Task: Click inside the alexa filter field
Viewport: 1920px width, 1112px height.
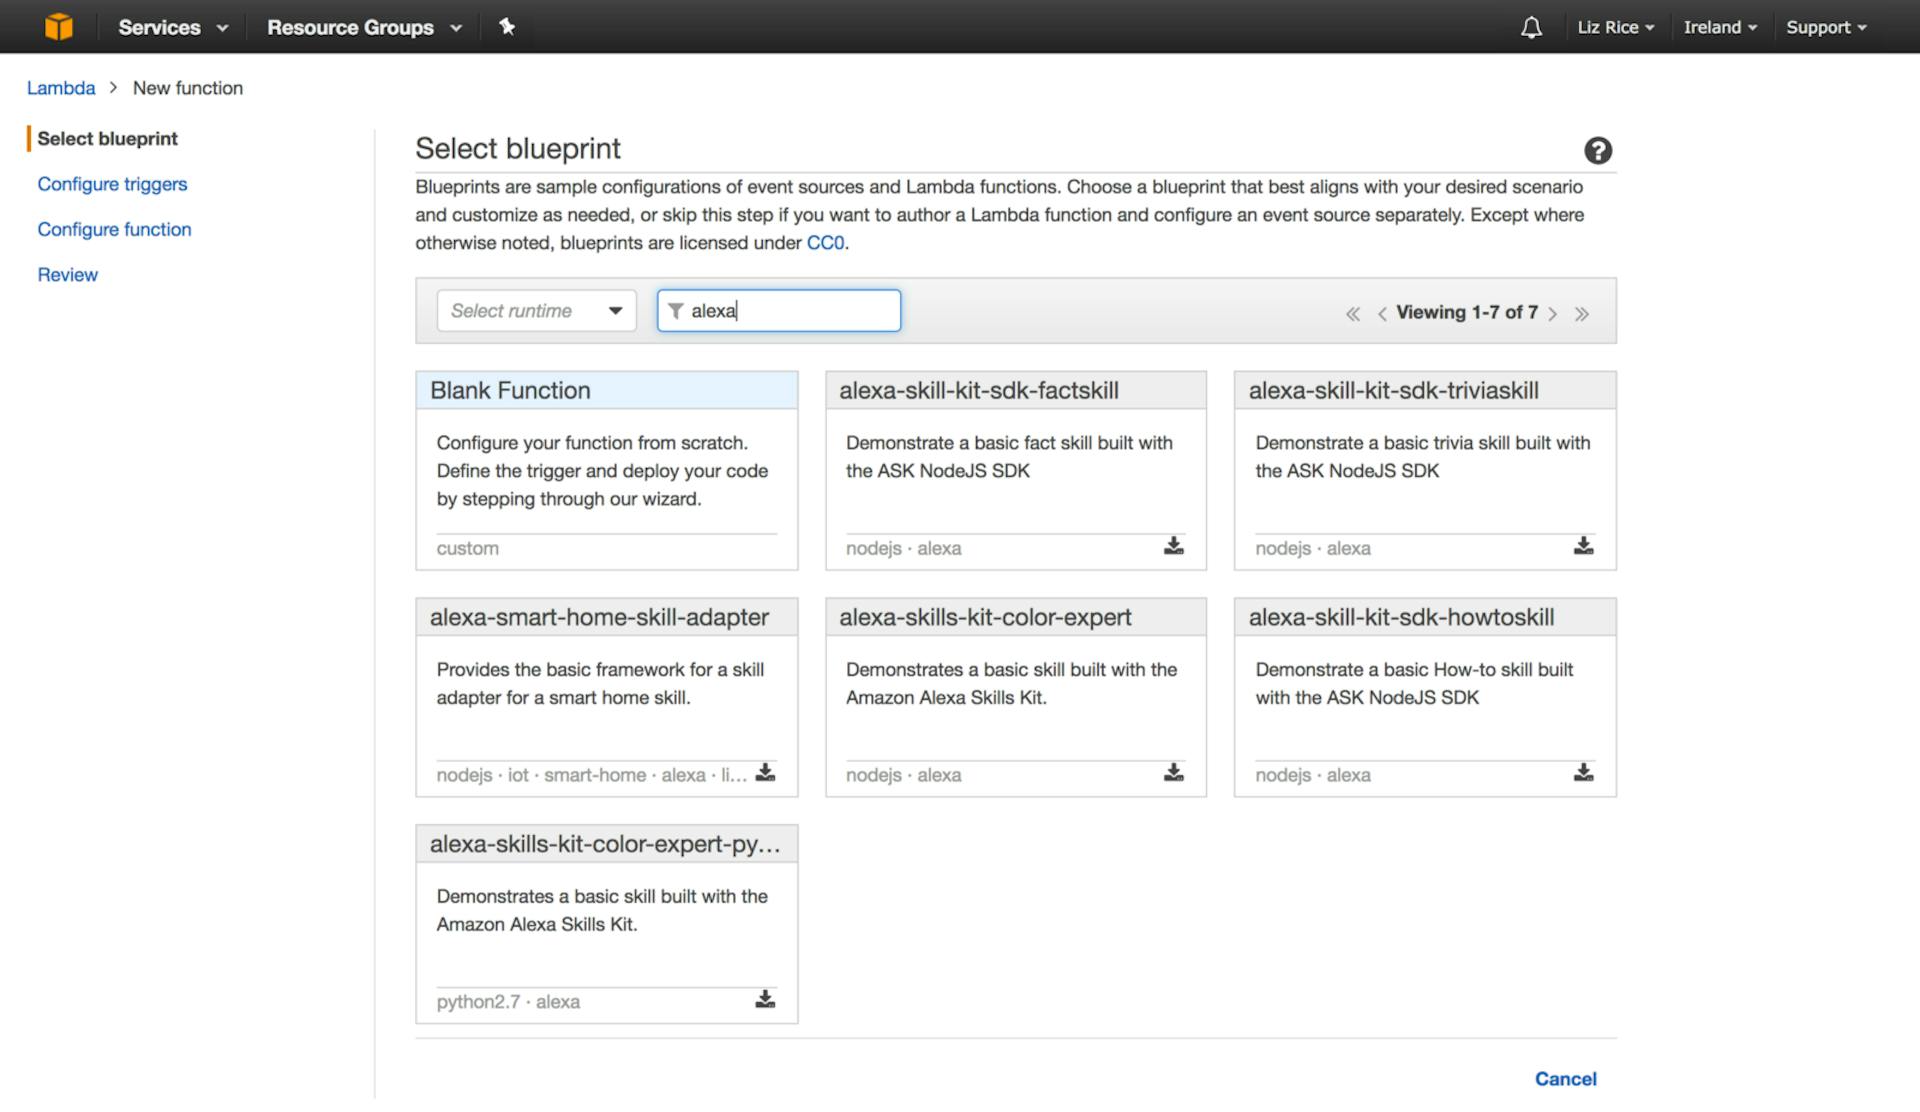Action: [790, 310]
